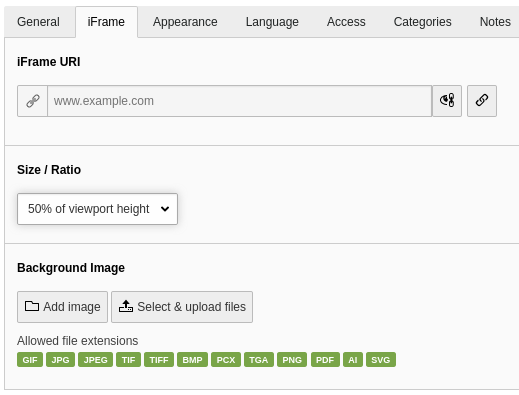Click the SVG extension badge

click(381, 360)
